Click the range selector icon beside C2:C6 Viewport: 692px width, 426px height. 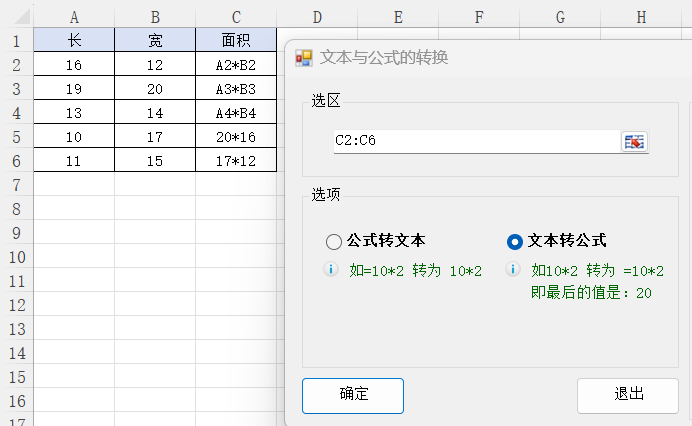[x=634, y=142]
